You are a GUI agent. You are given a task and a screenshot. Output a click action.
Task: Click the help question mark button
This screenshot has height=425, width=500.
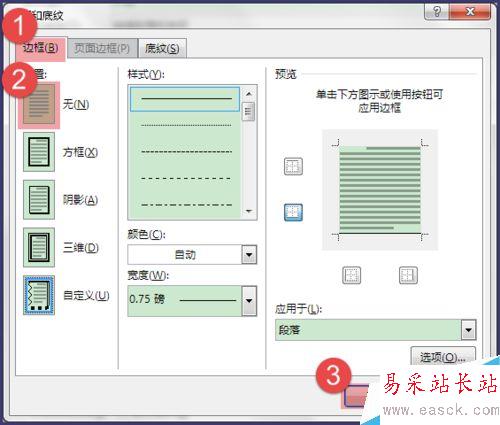[x=437, y=12]
